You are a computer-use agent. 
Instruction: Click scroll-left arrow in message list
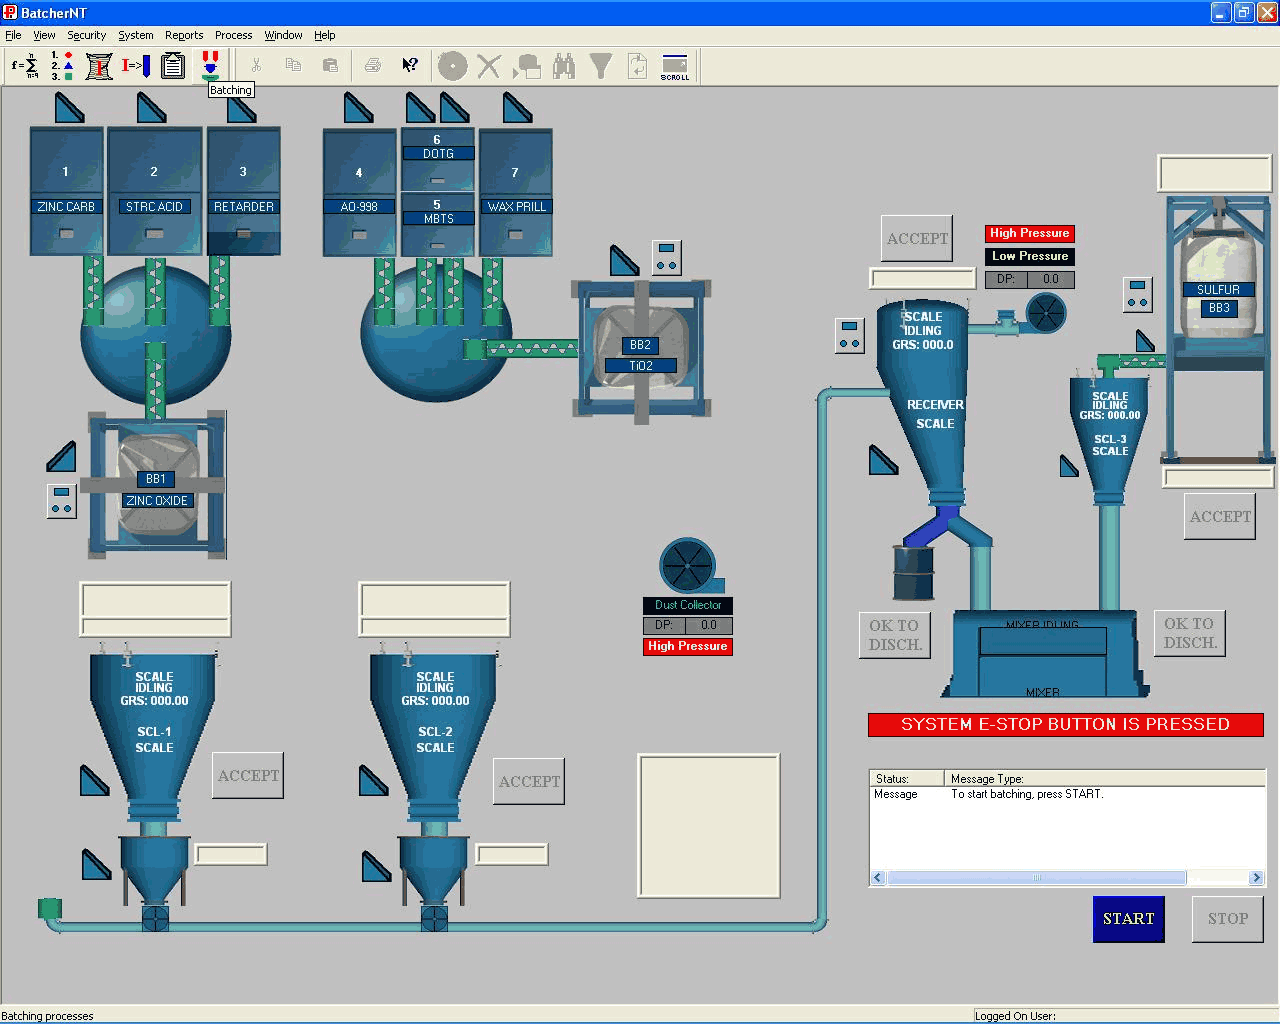point(878,878)
